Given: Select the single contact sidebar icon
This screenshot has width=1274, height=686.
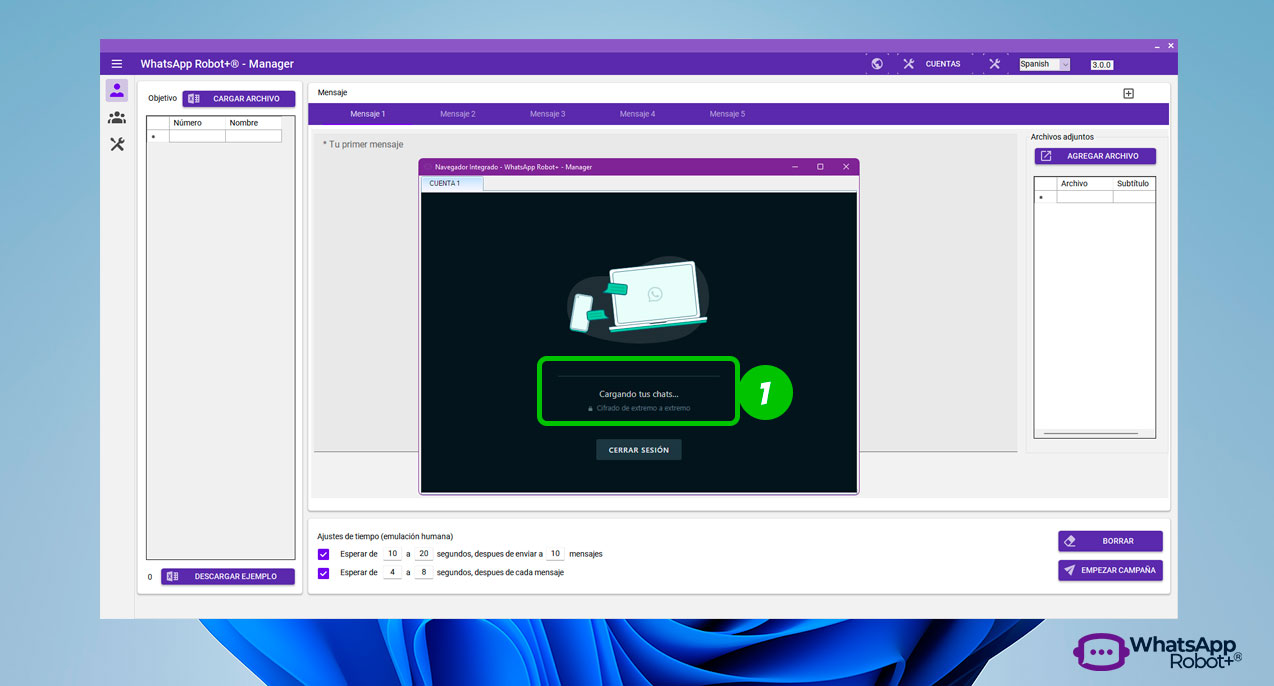Looking at the screenshot, I should tap(117, 91).
